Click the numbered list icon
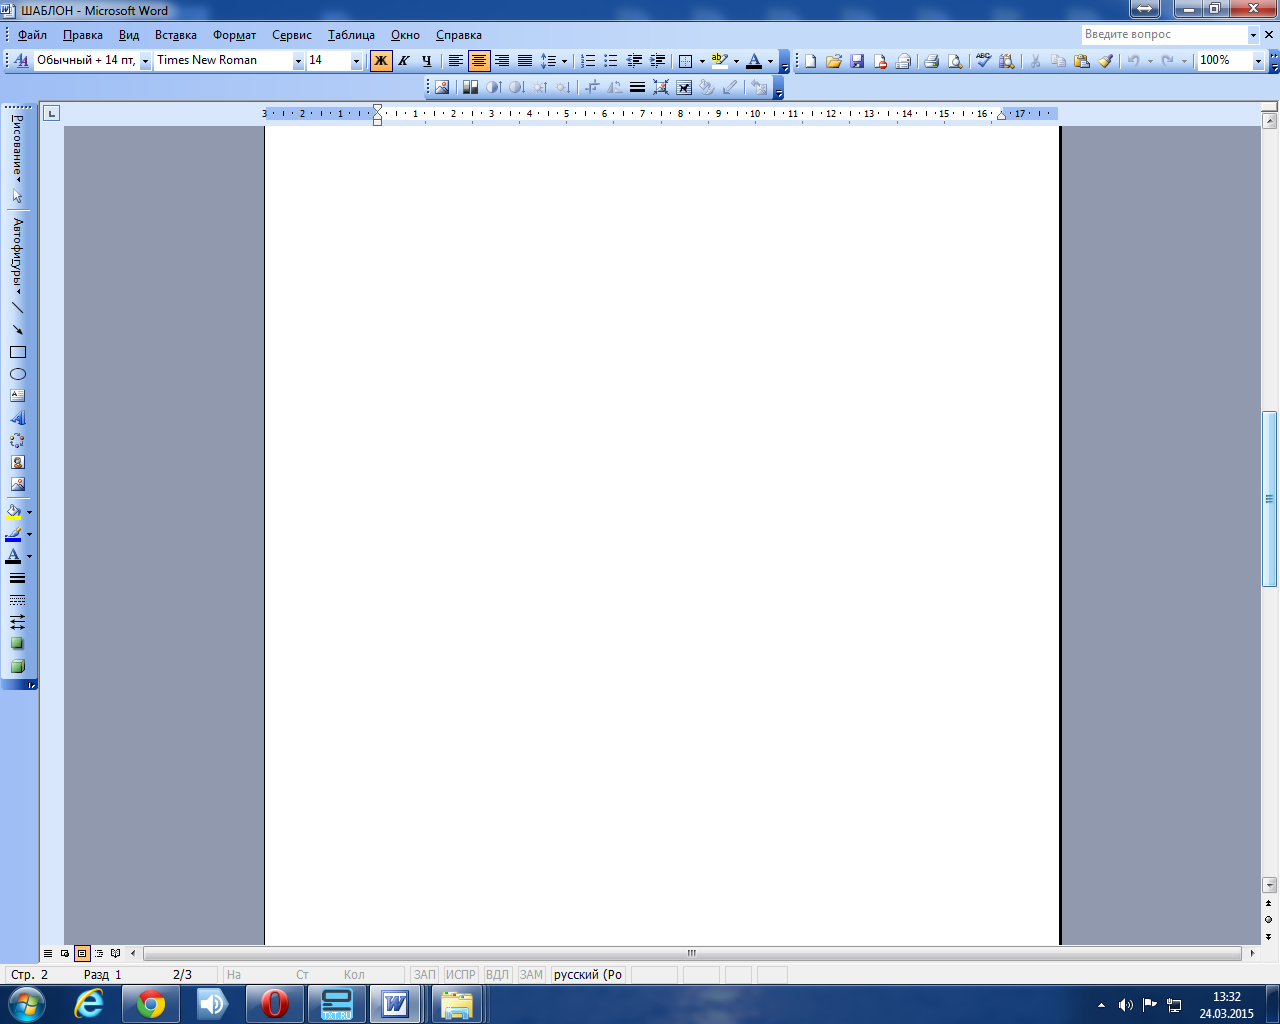This screenshot has width=1280, height=1024. 588,61
